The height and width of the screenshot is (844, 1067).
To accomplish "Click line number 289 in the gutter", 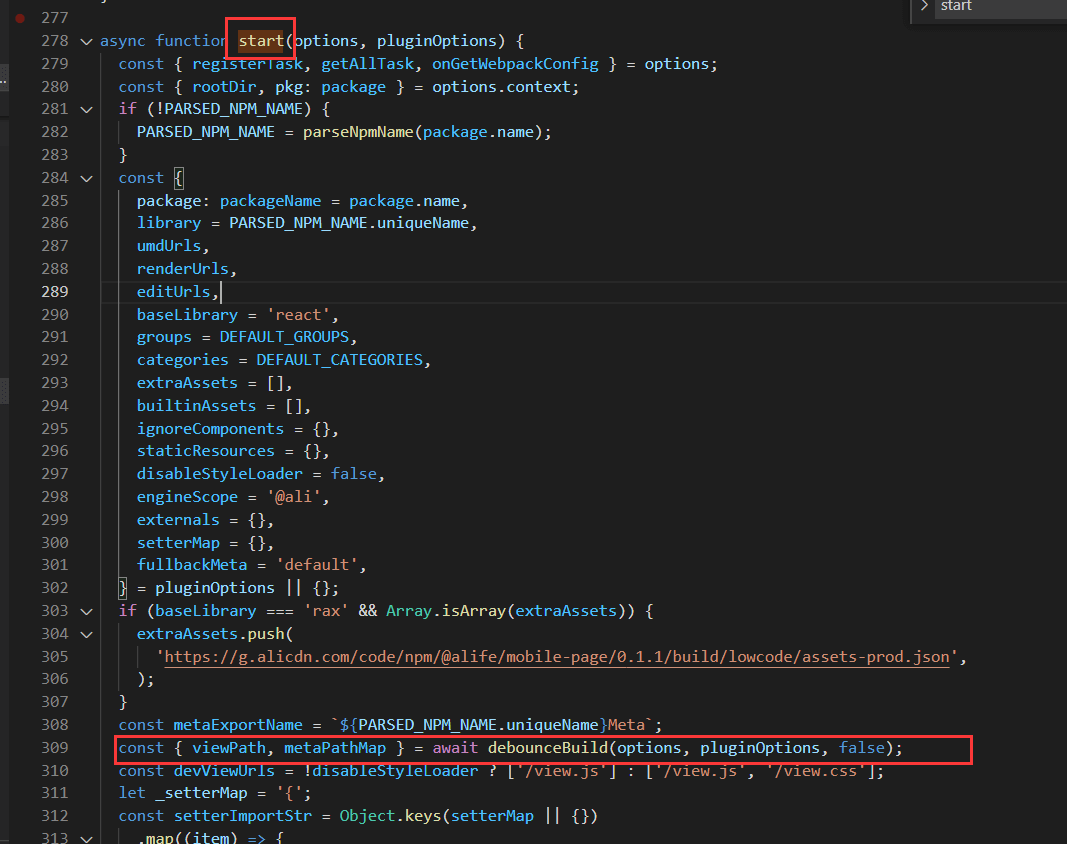I will 55,292.
